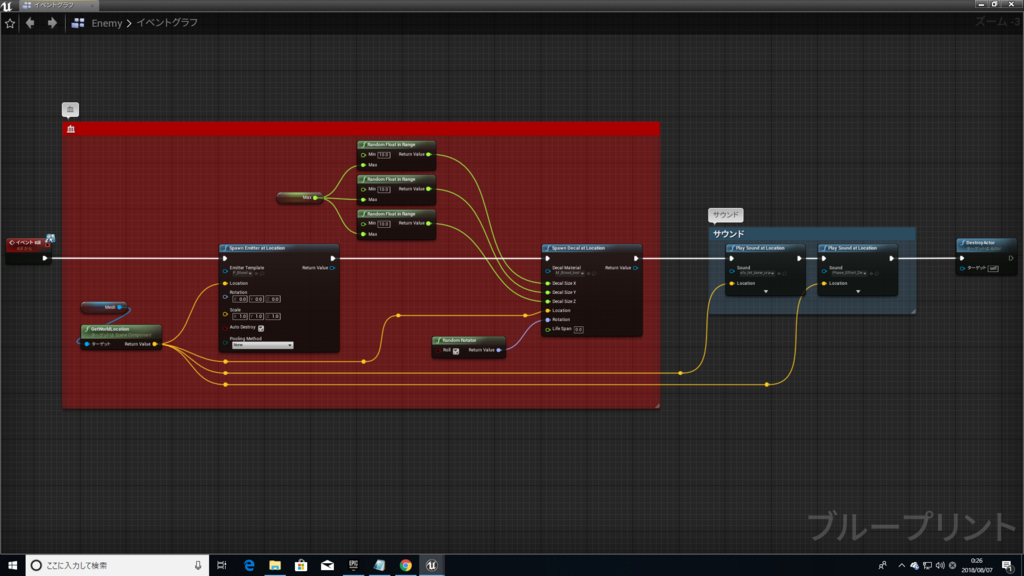Click Spawn Emitter's Return Value pin
Screen dimensions: 1024x576
[x=333, y=268]
